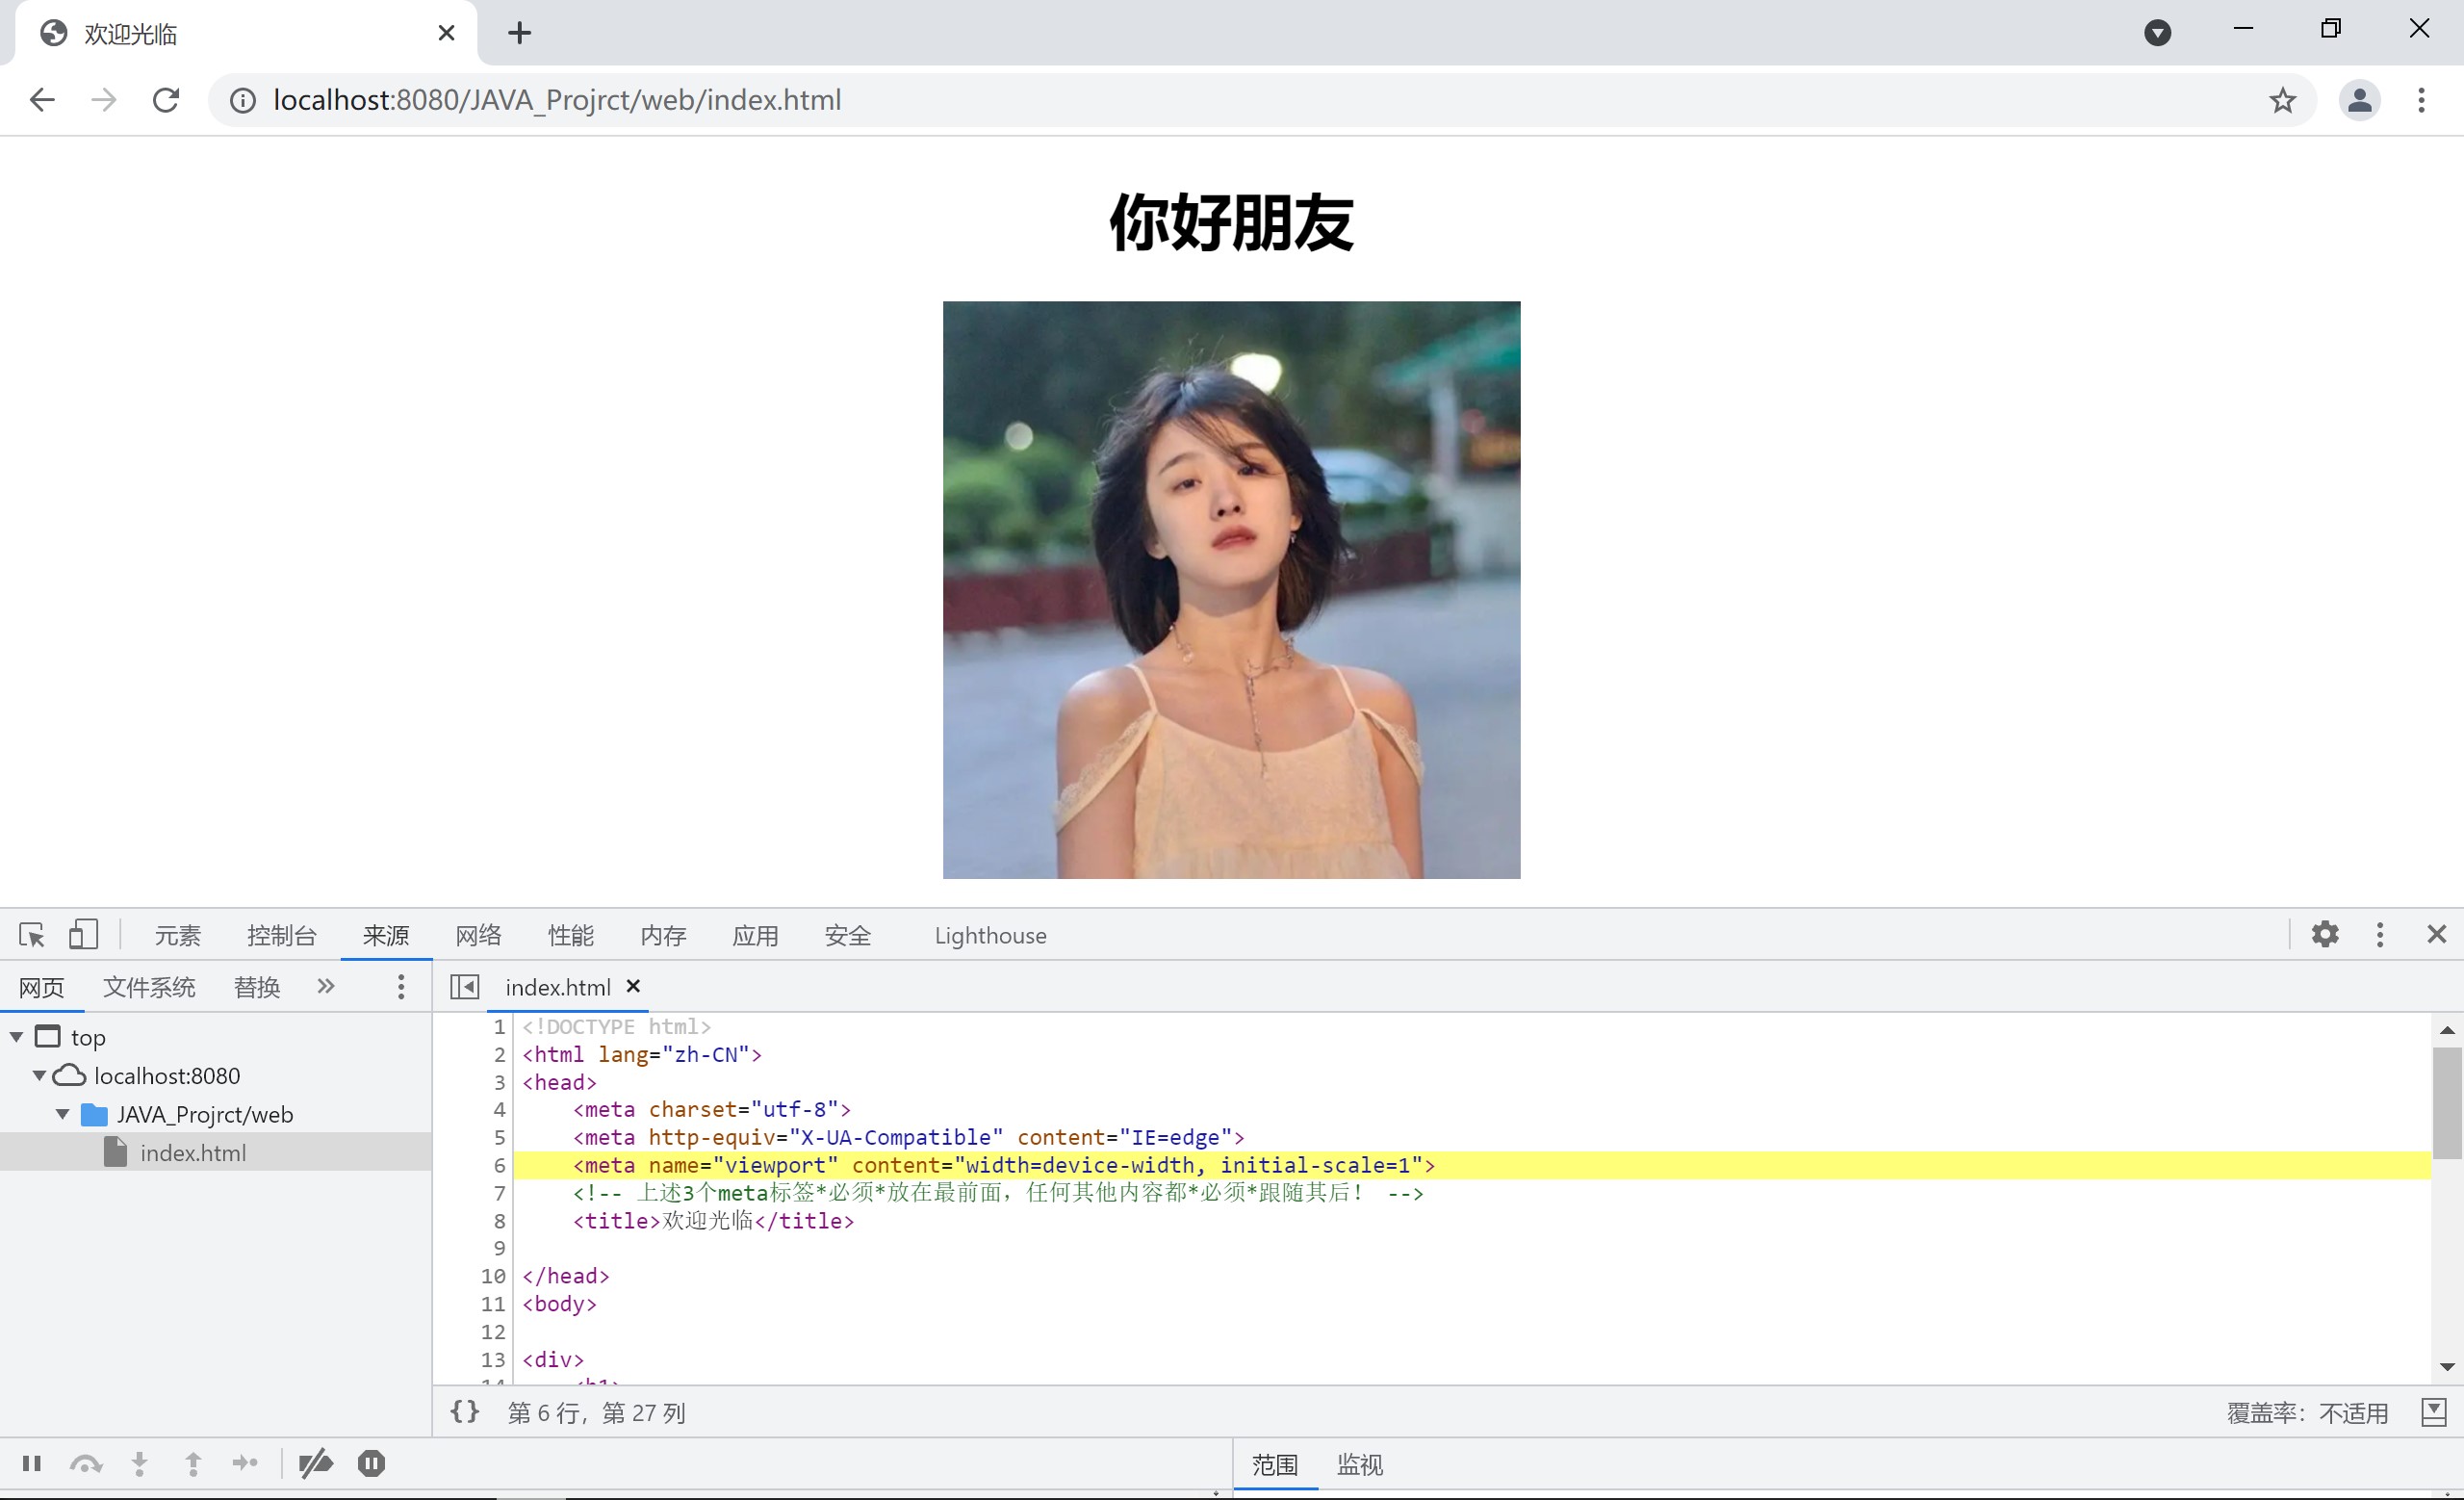Viewport: 2464px width, 1500px height.
Task: Open DevTools settings gear
Action: coord(2325,935)
